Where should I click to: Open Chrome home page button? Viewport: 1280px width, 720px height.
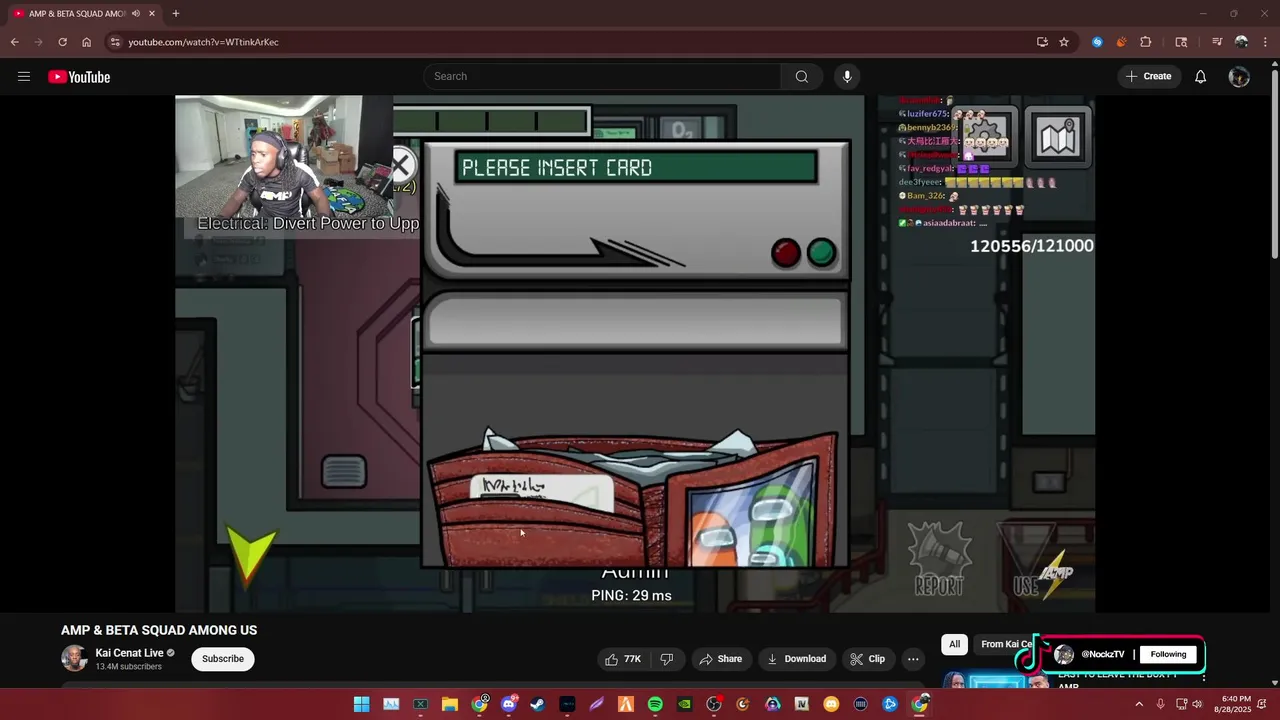coord(86,42)
